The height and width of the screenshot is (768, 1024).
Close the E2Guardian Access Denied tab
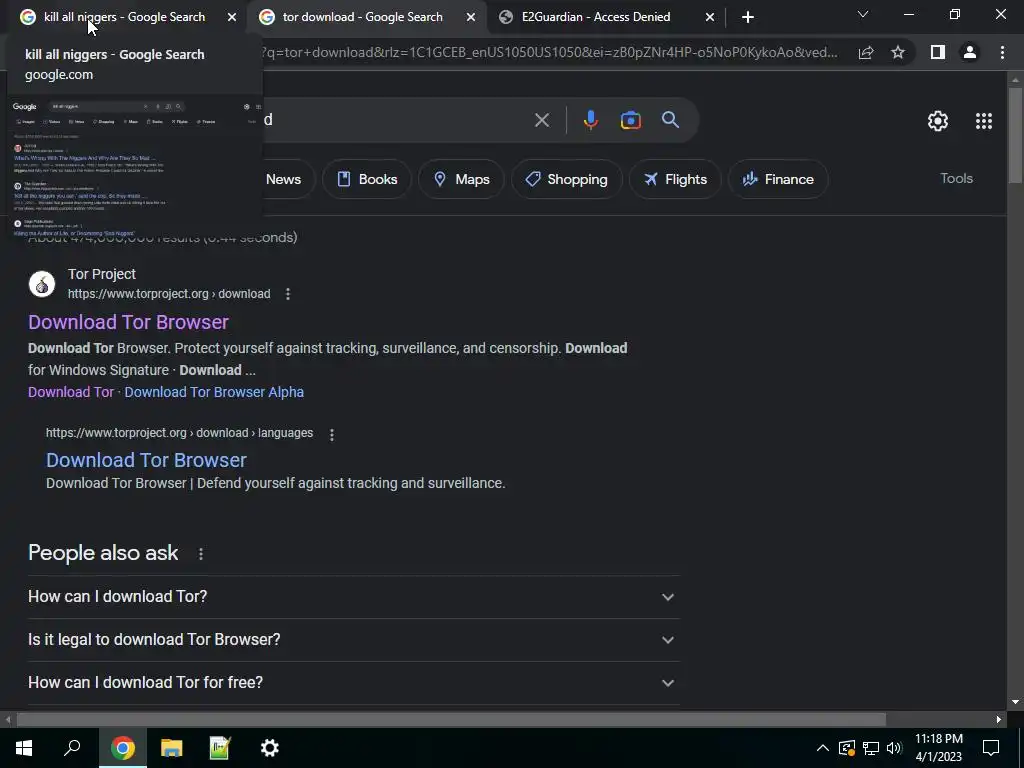click(x=710, y=17)
